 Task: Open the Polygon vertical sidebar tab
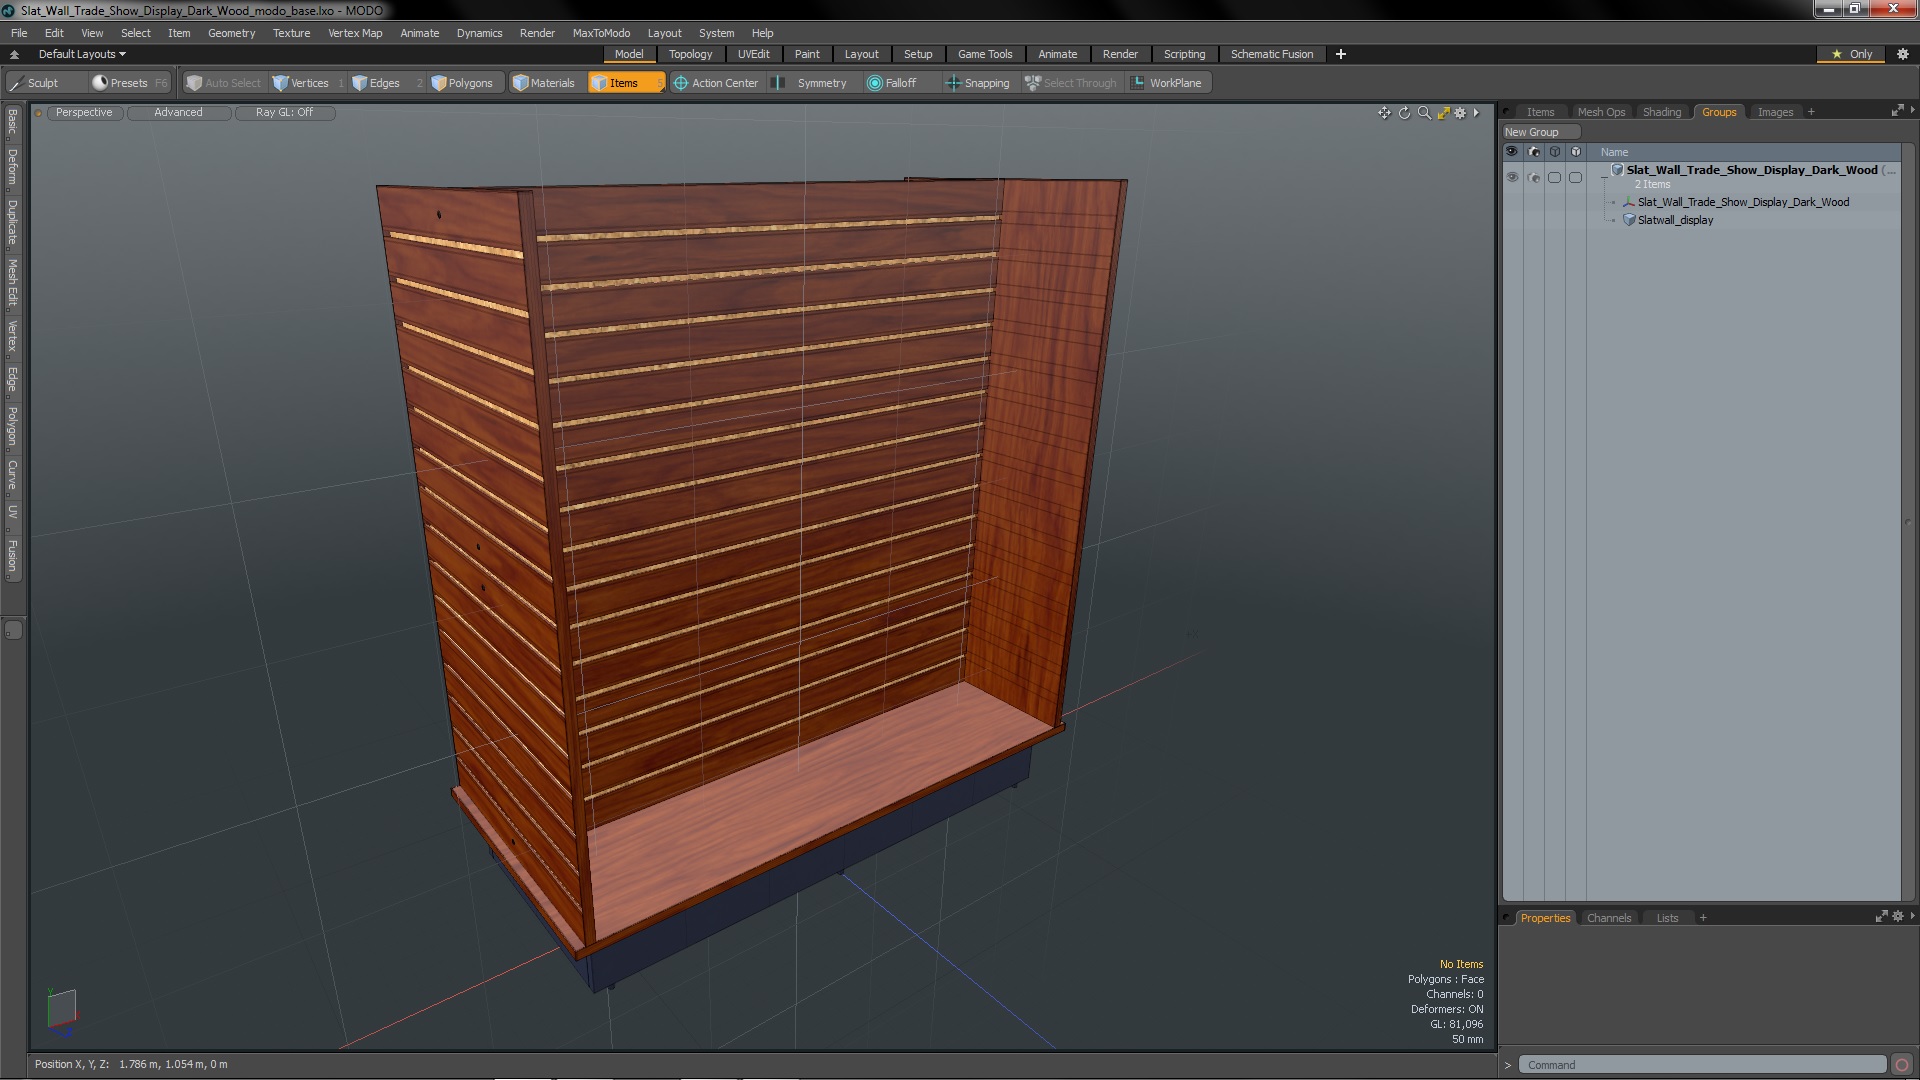click(x=12, y=427)
